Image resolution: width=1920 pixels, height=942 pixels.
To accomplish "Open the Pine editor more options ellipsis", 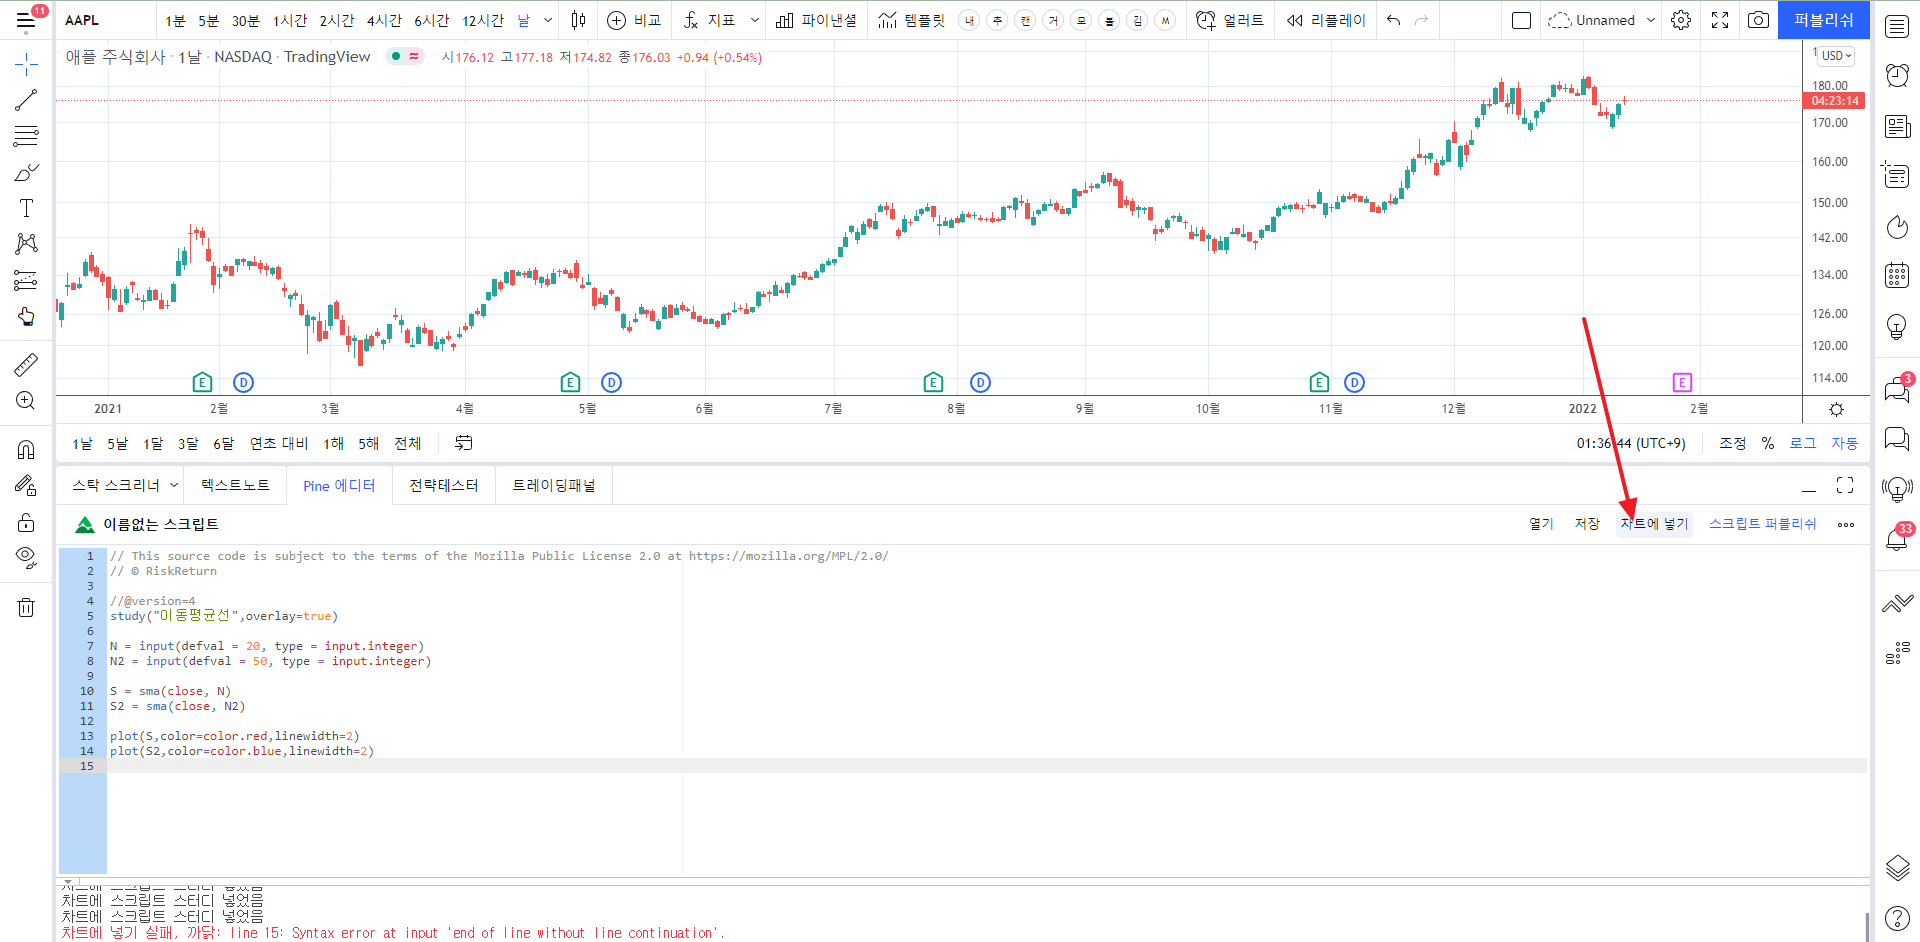I will click(x=1846, y=524).
